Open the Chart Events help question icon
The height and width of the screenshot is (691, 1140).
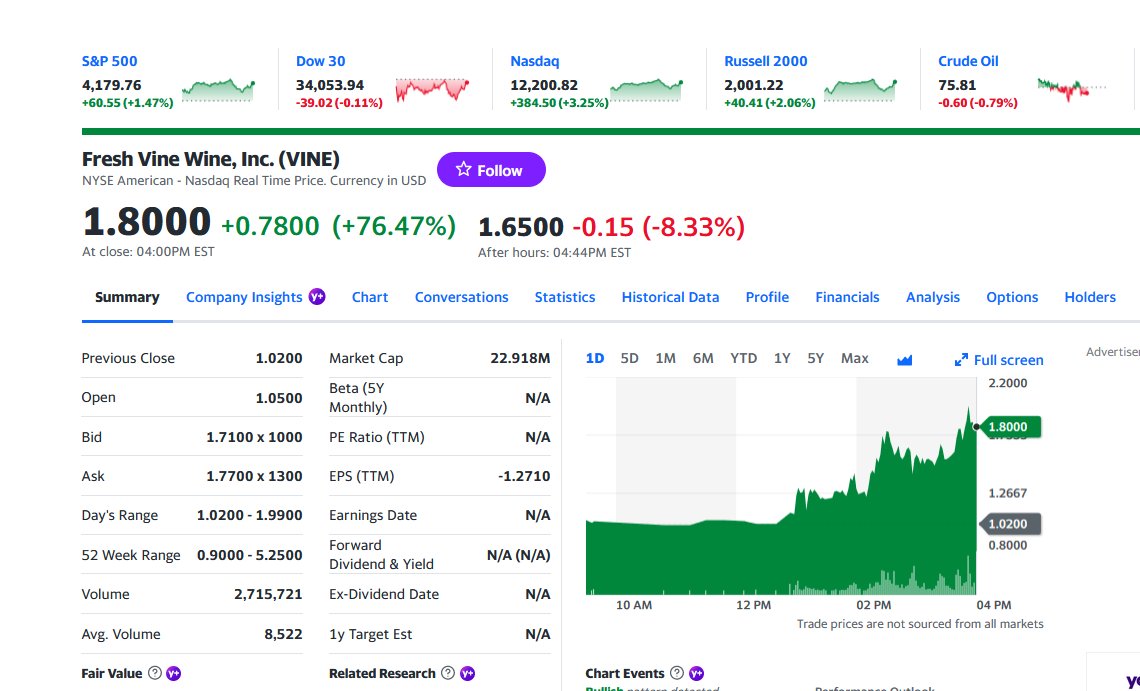(677, 673)
